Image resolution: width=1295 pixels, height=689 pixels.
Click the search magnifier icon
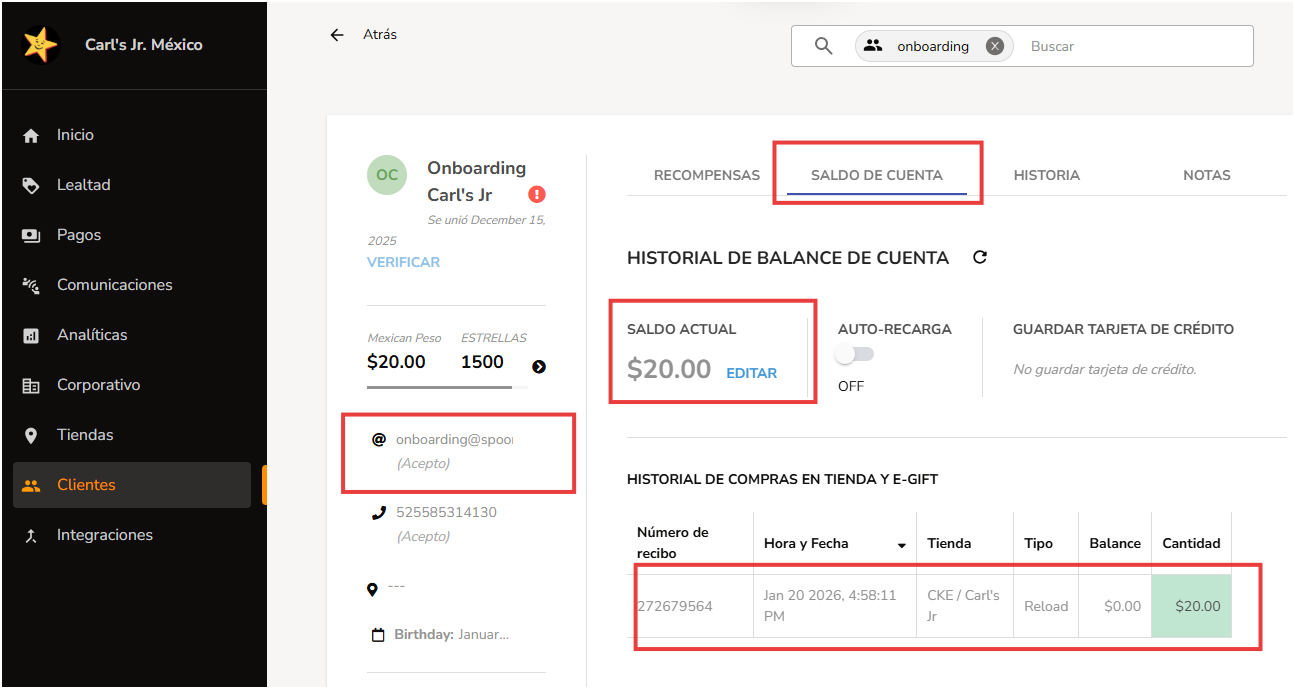pos(824,46)
